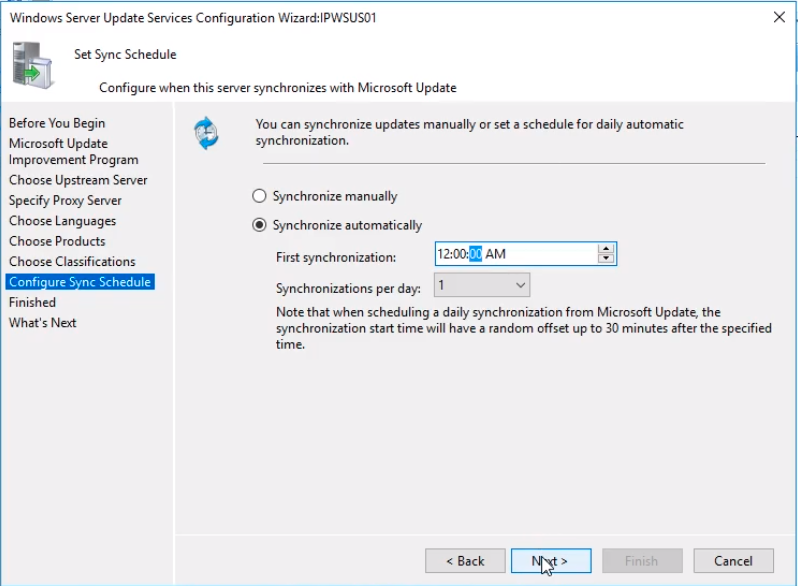Image resolution: width=798 pixels, height=586 pixels.
Task: Cancel the configuration wizard
Action: [x=733, y=561]
